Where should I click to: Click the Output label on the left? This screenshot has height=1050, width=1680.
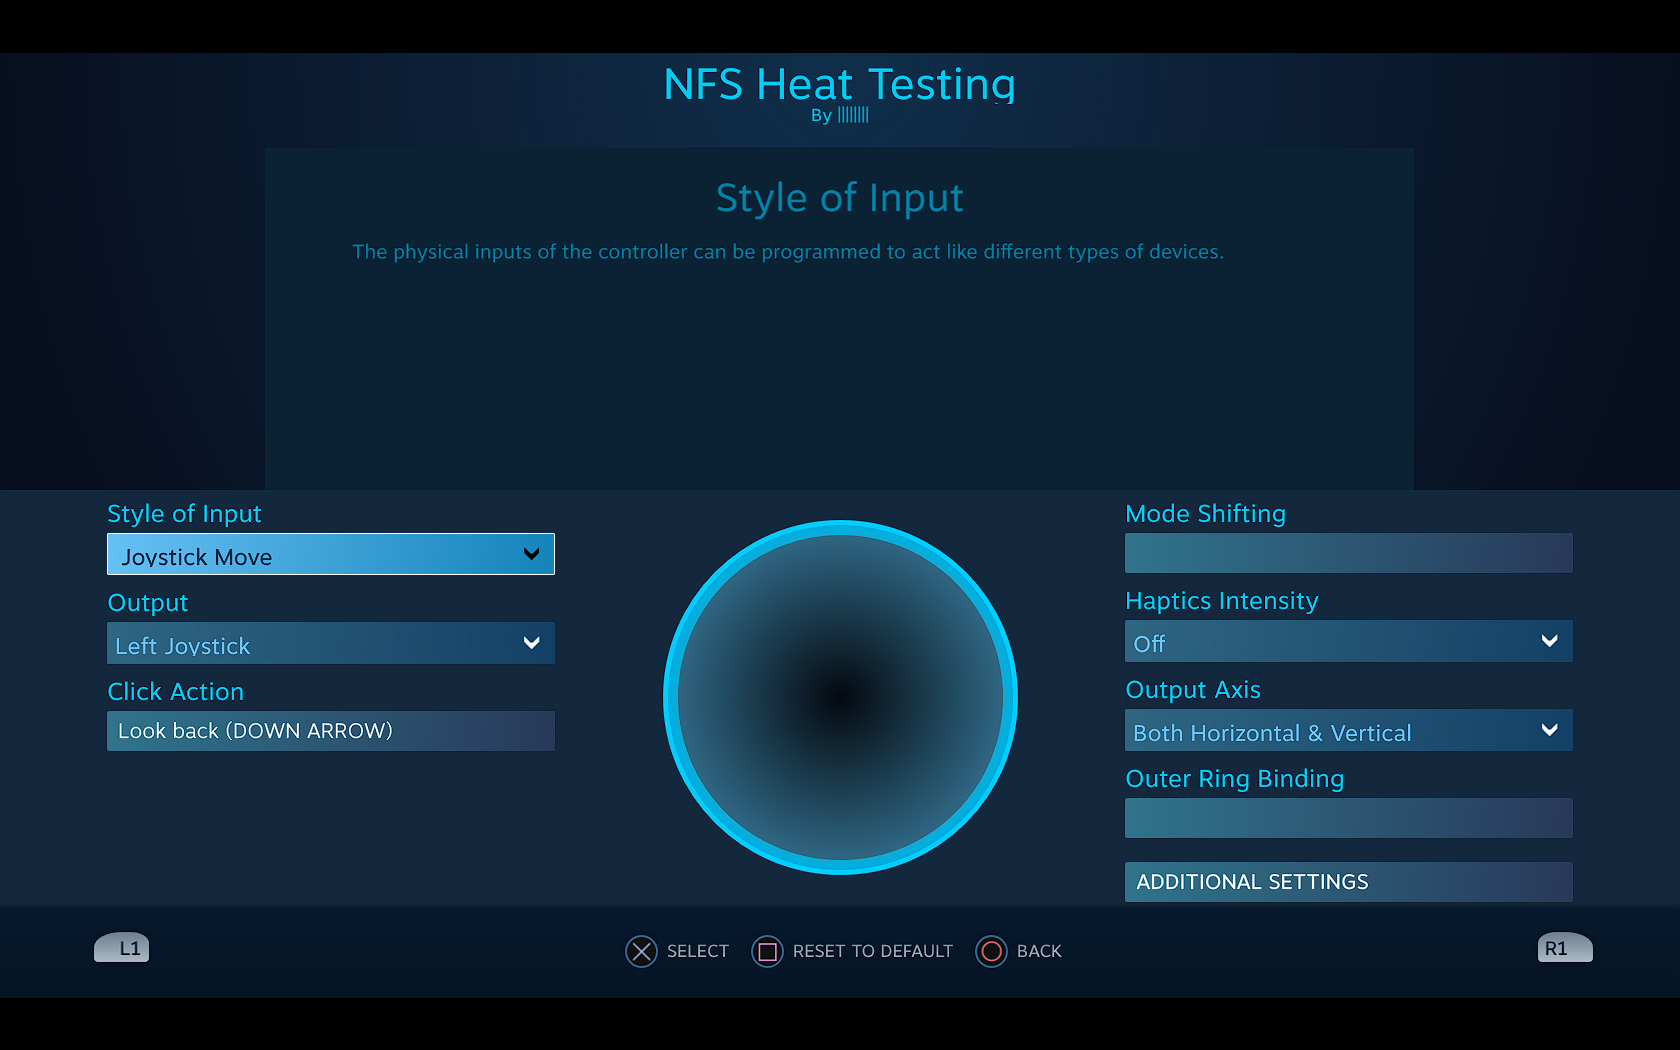click(148, 603)
